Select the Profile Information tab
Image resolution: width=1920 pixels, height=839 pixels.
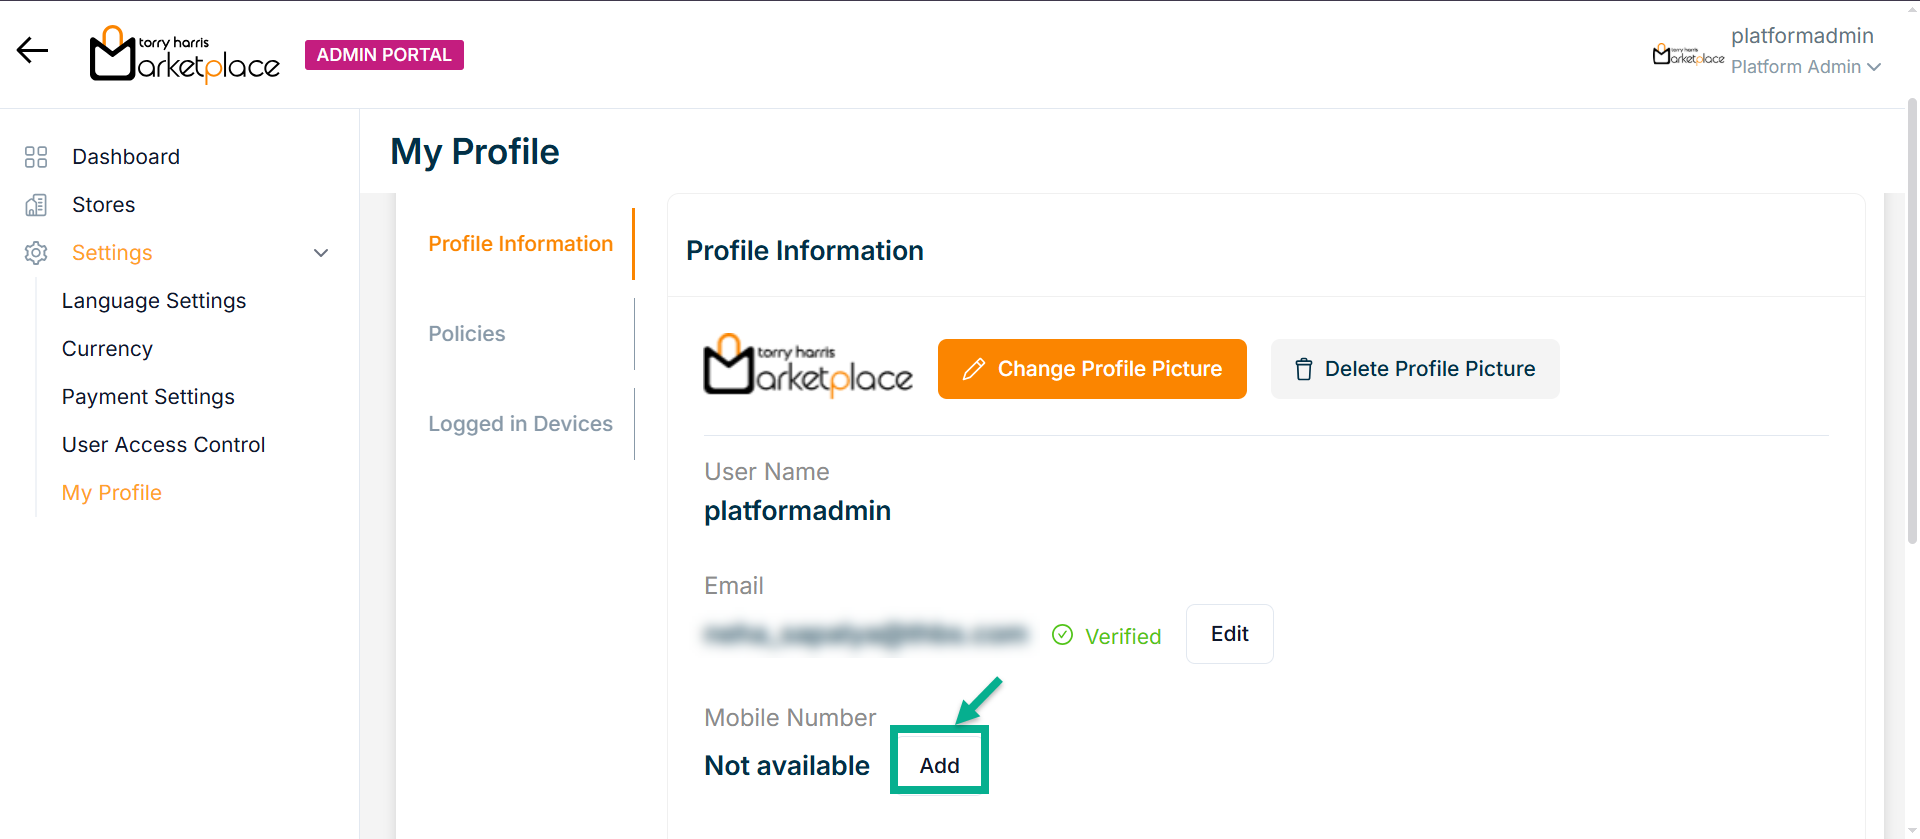[520, 244]
